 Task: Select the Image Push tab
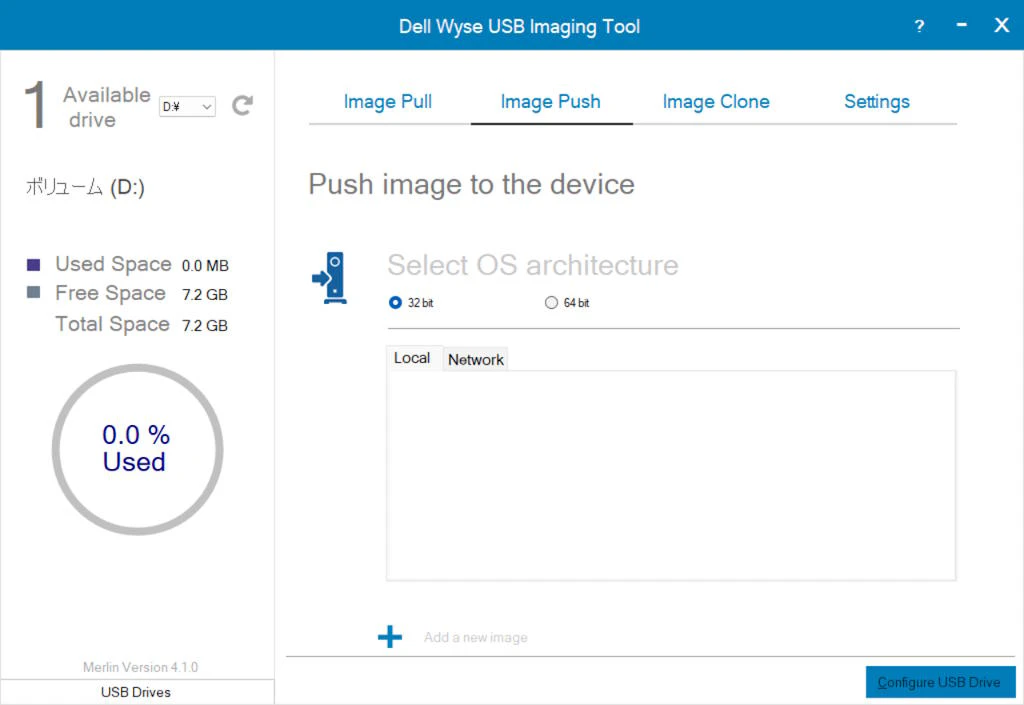tap(550, 101)
